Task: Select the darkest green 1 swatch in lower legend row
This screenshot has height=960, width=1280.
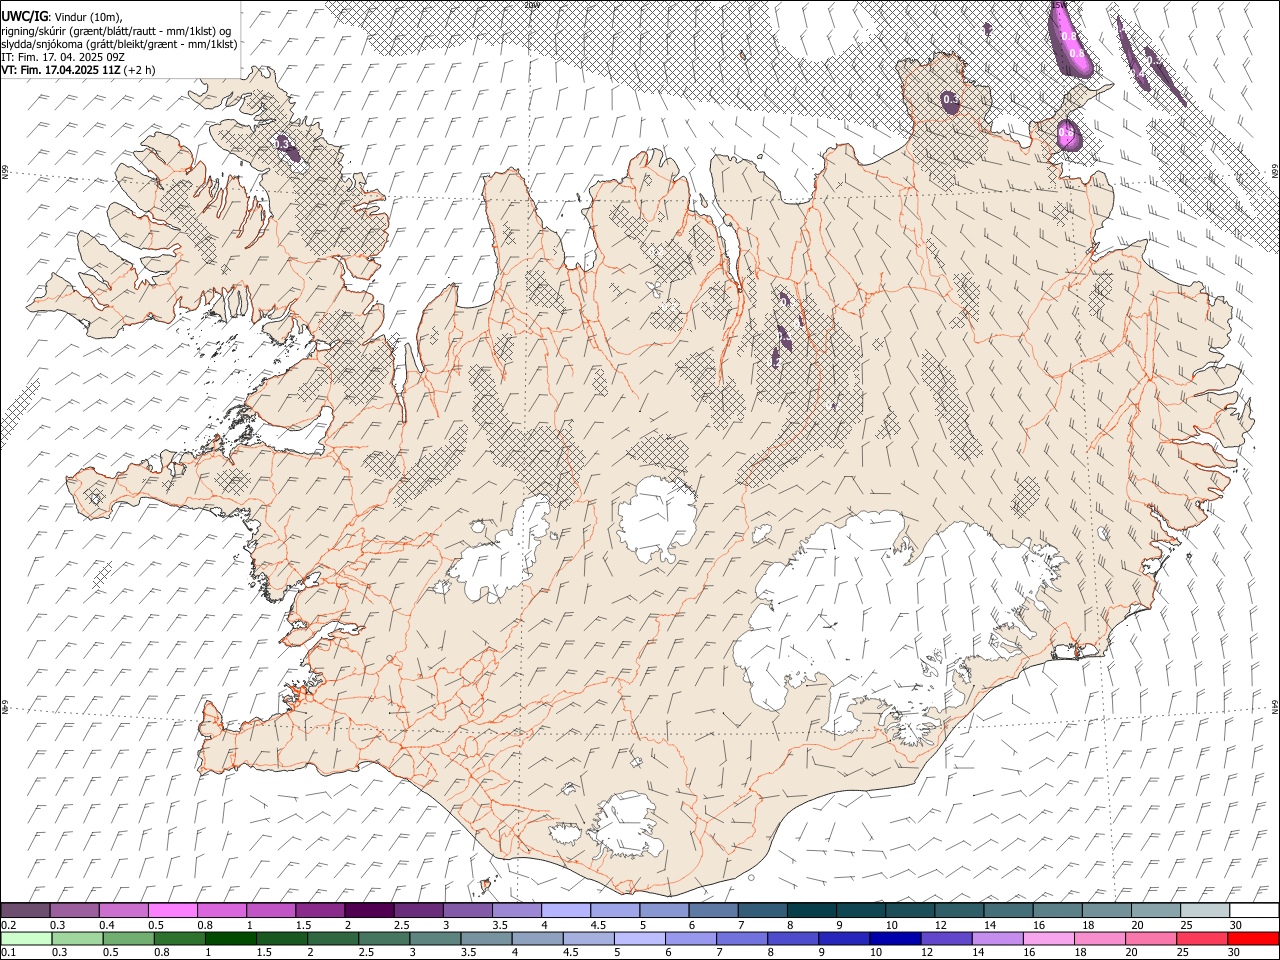Action: 231,939
